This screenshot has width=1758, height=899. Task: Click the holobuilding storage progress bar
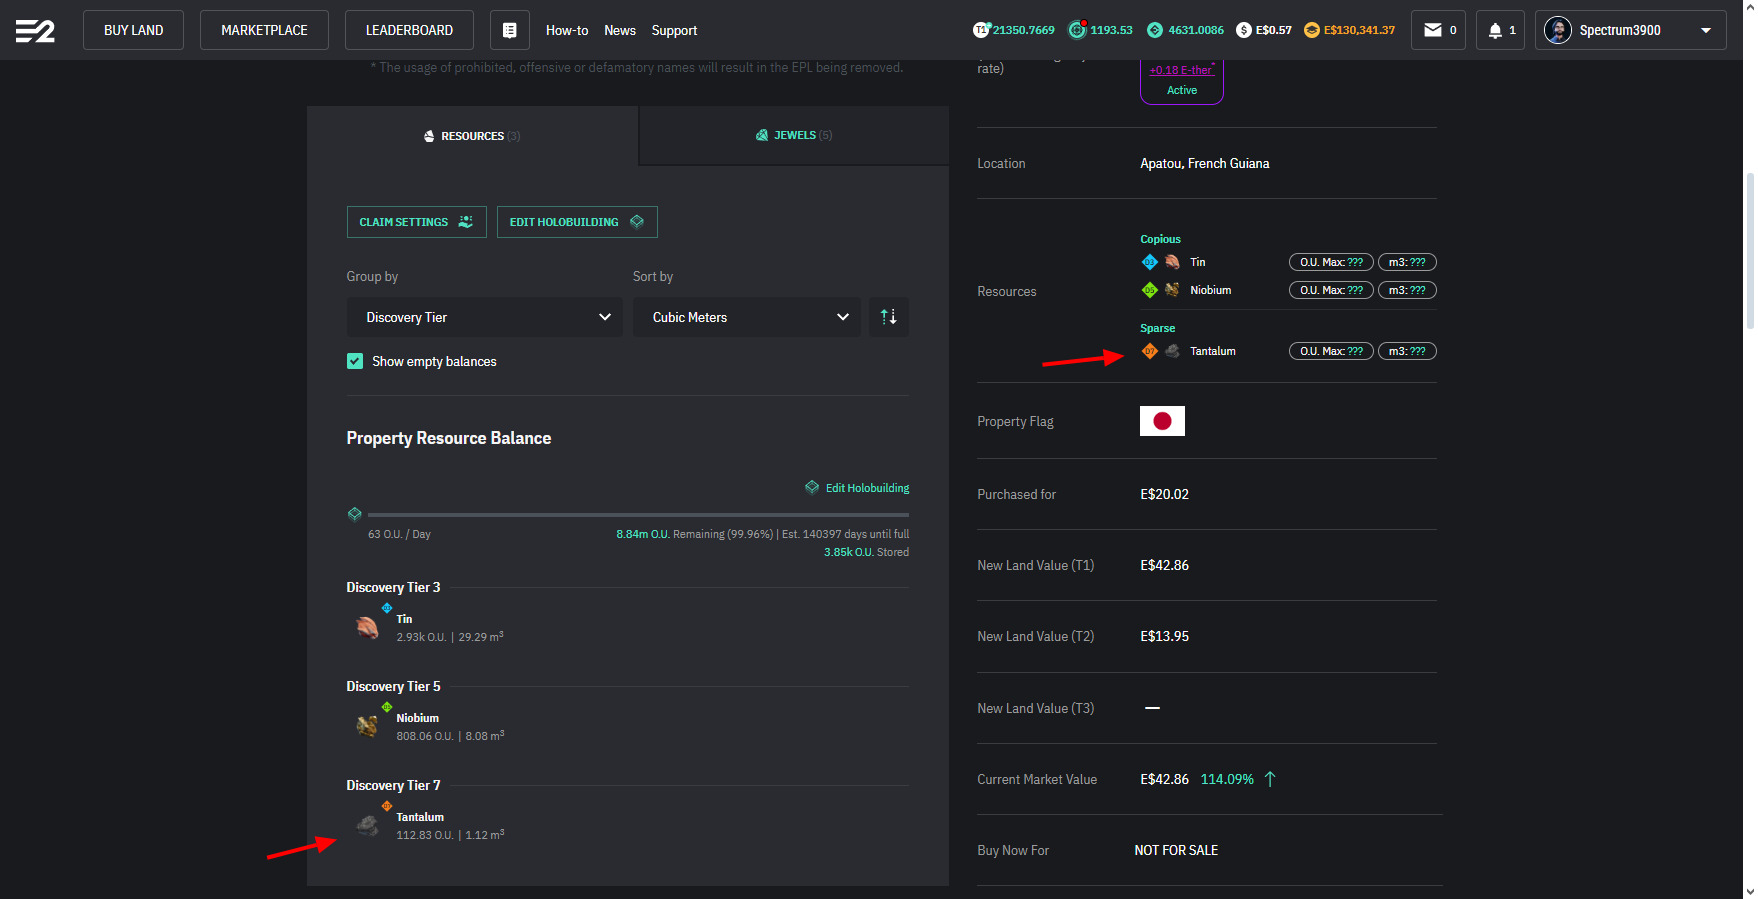tap(637, 515)
